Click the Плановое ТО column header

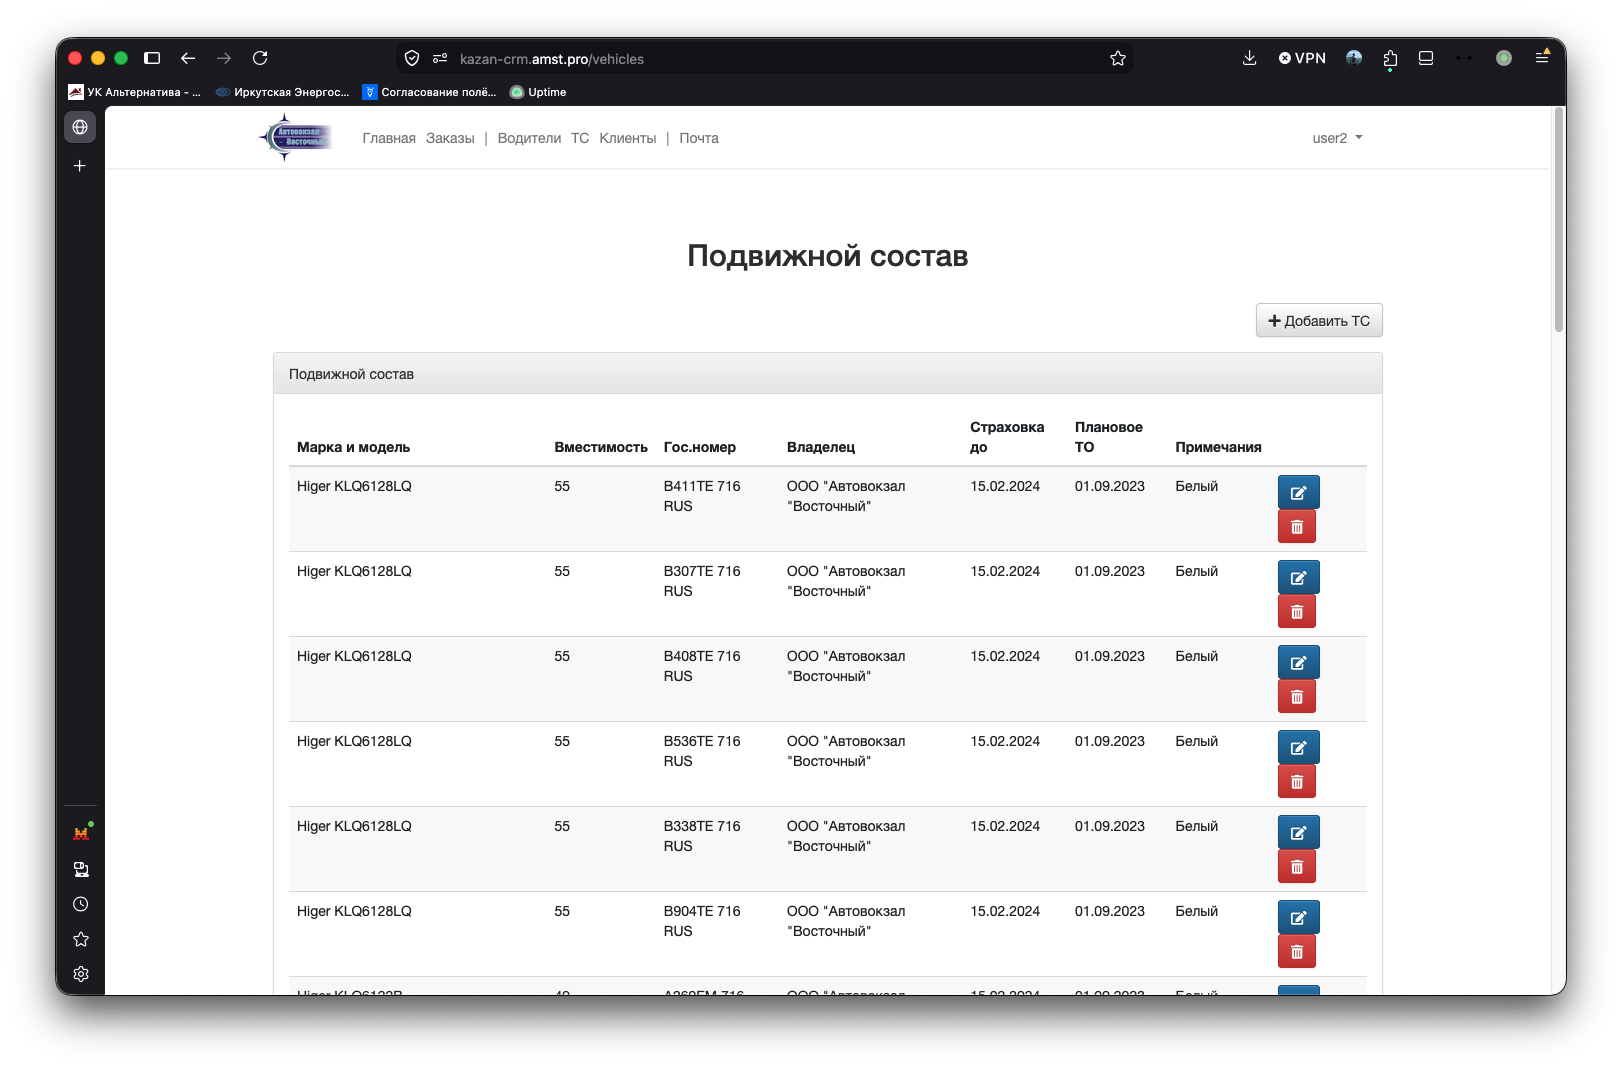point(1109,437)
